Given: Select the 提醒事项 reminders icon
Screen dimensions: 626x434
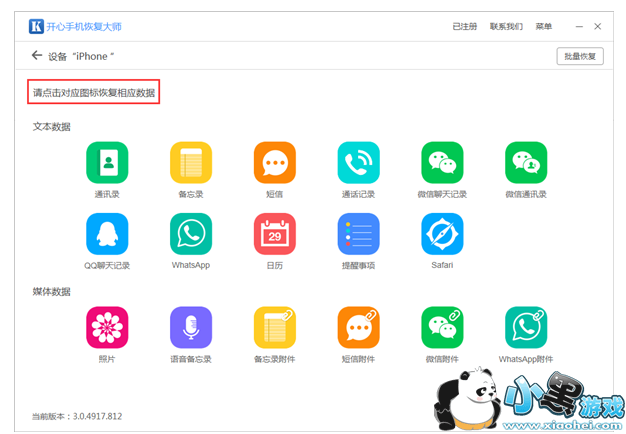Looking at the screenshot, I should (359, 234).
